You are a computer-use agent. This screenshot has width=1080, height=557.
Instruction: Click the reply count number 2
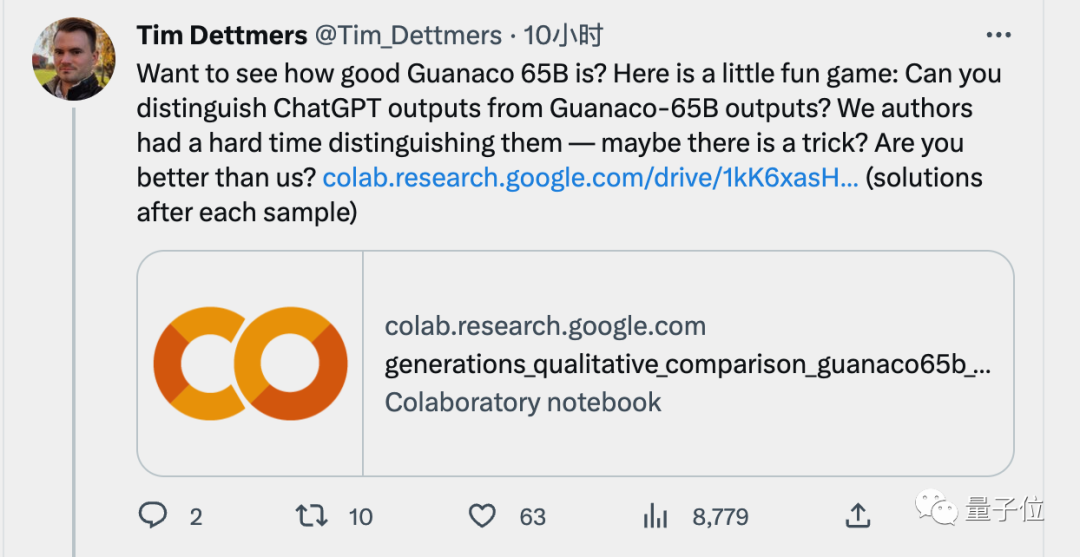(x=196, y=516)
